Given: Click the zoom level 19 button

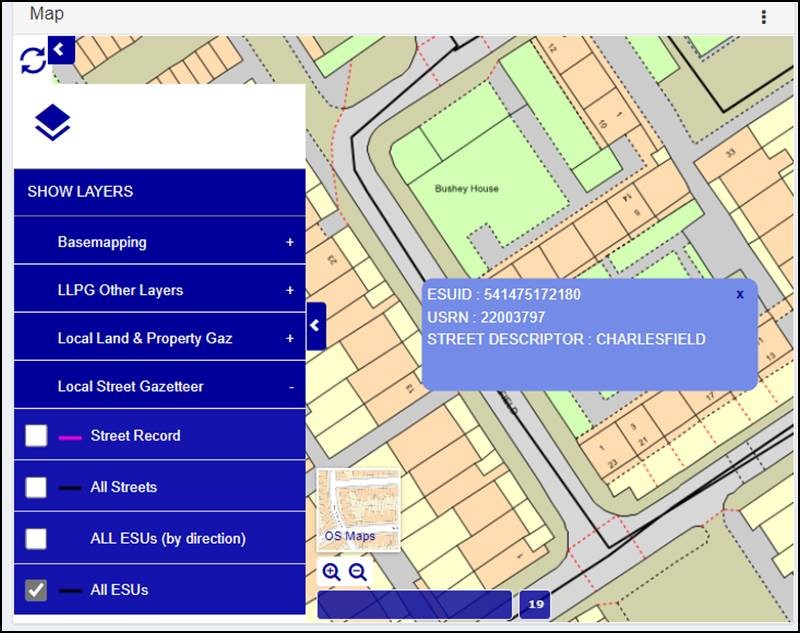Looking at the screenshot, I should (535, 604).
